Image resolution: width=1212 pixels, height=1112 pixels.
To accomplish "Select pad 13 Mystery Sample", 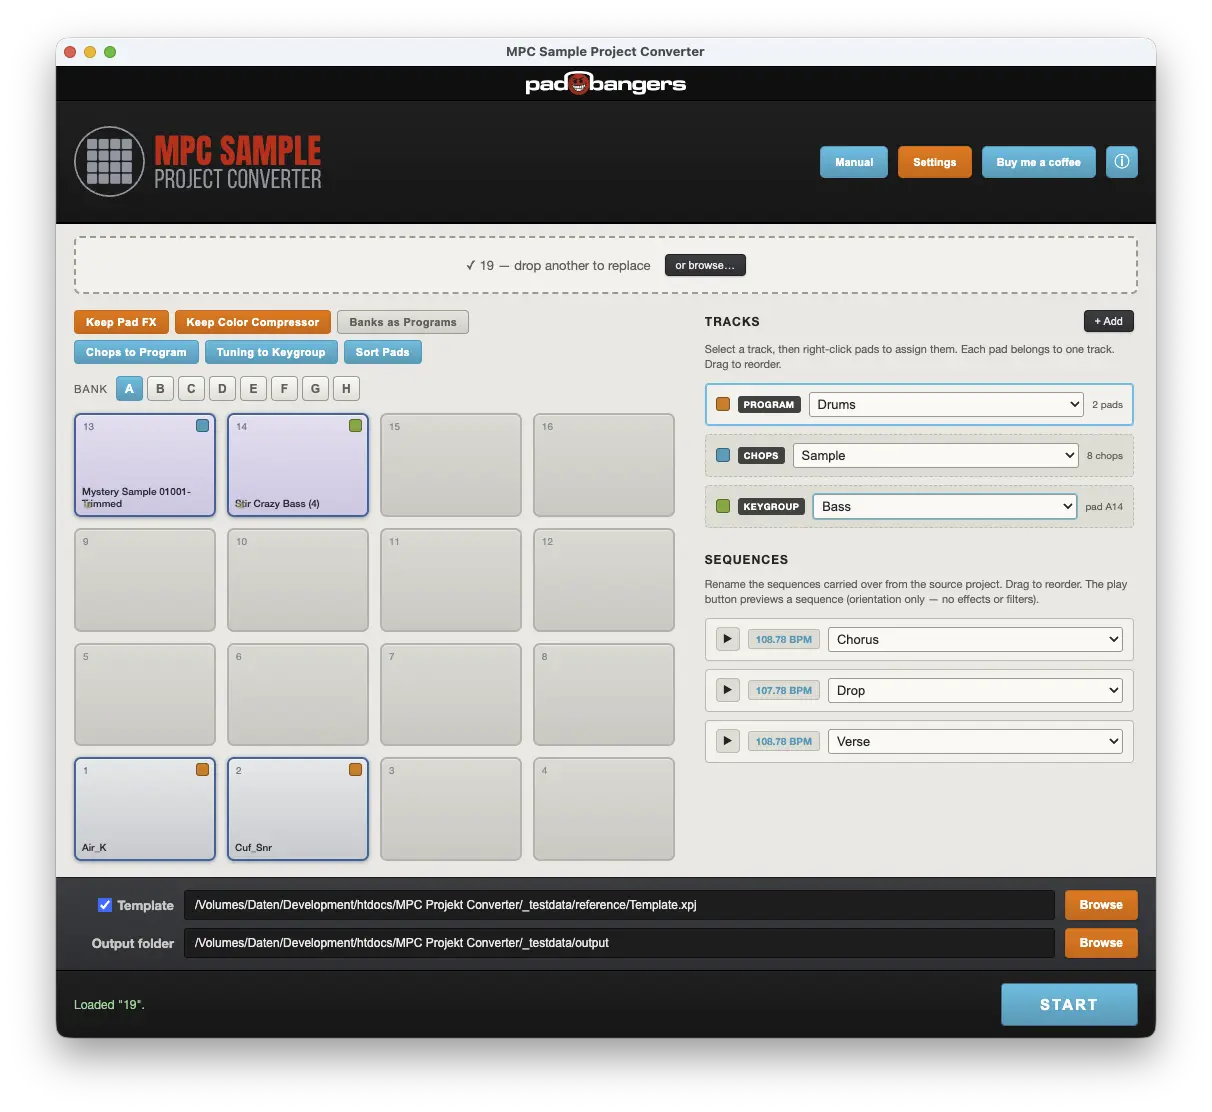I will click(x=145, y=465).
